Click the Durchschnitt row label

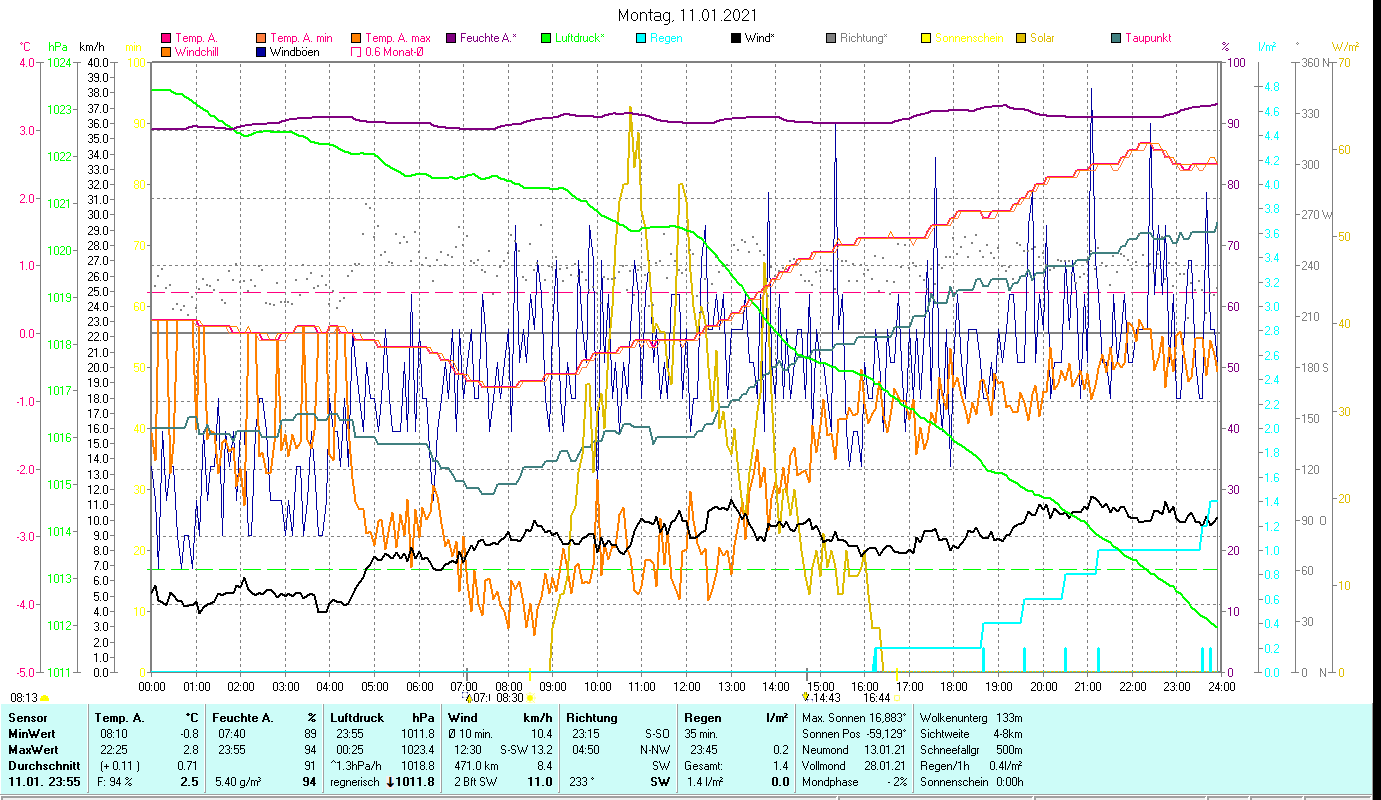[x=43, y=766]
